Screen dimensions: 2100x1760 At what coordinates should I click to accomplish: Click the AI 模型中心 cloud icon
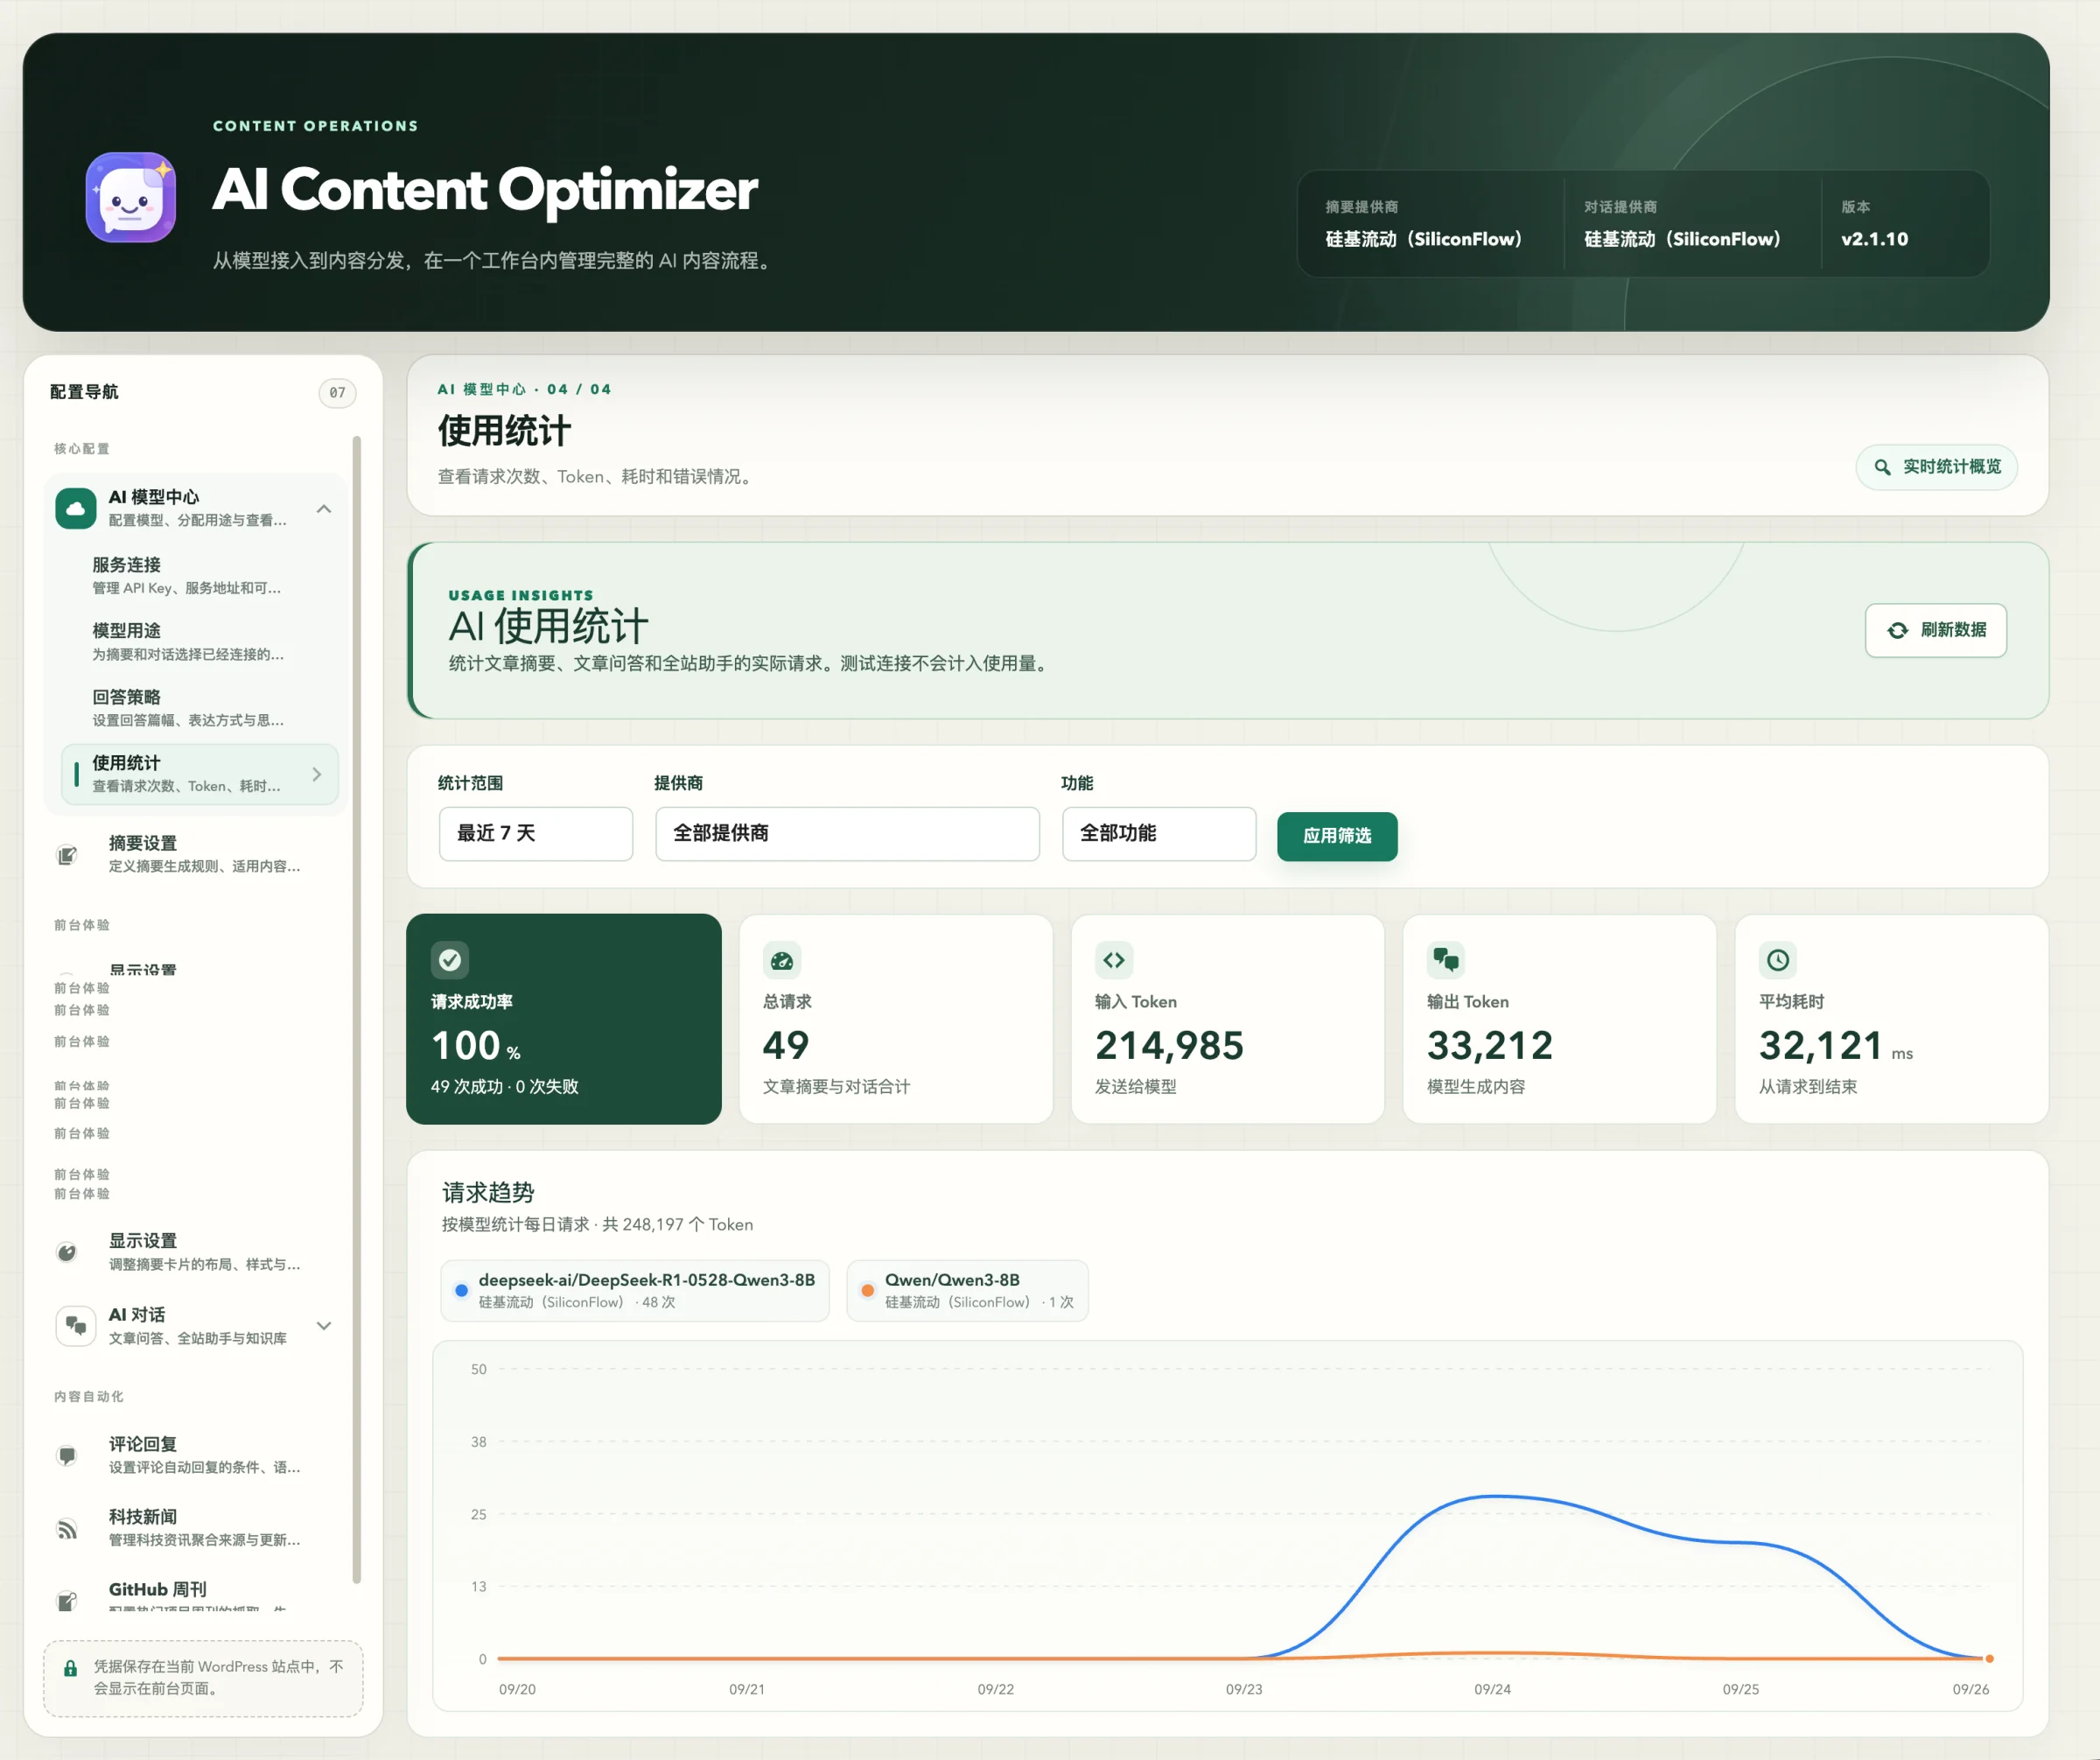click(76, 508)
